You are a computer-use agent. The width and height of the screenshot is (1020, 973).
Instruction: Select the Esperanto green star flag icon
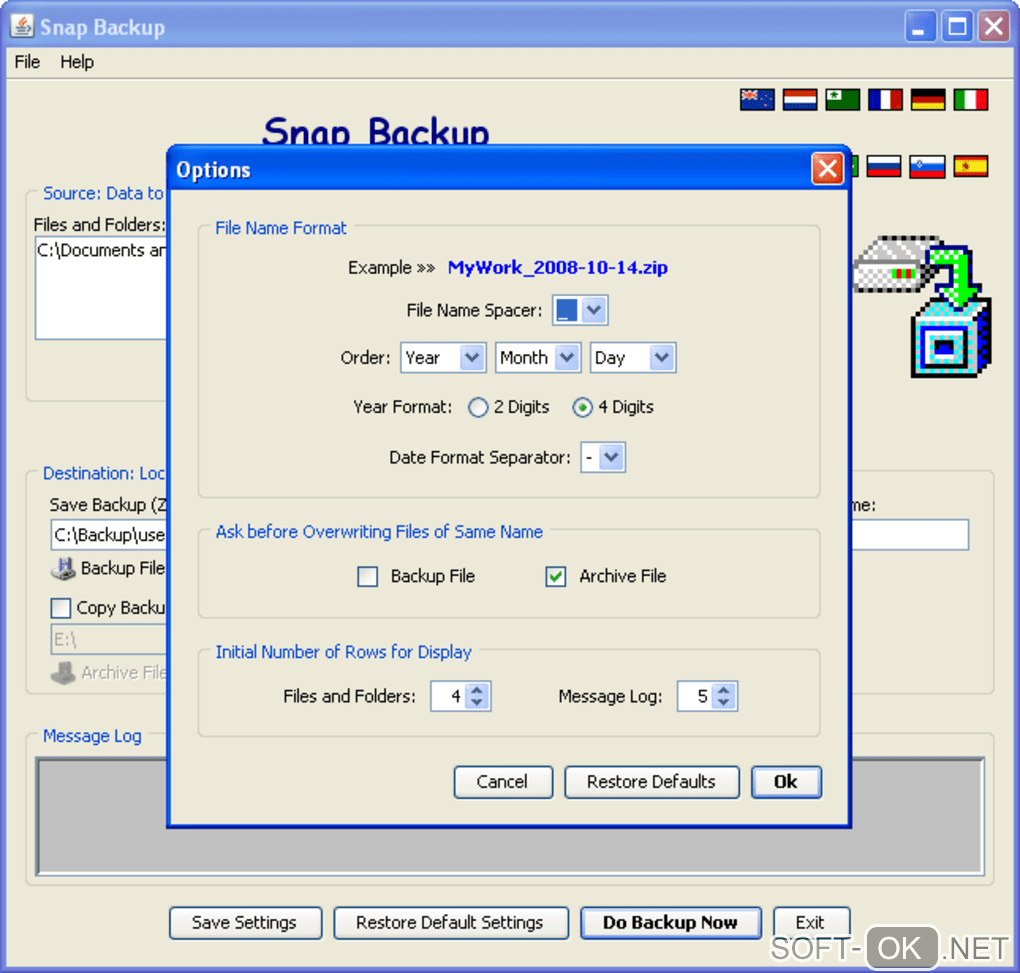842,100
